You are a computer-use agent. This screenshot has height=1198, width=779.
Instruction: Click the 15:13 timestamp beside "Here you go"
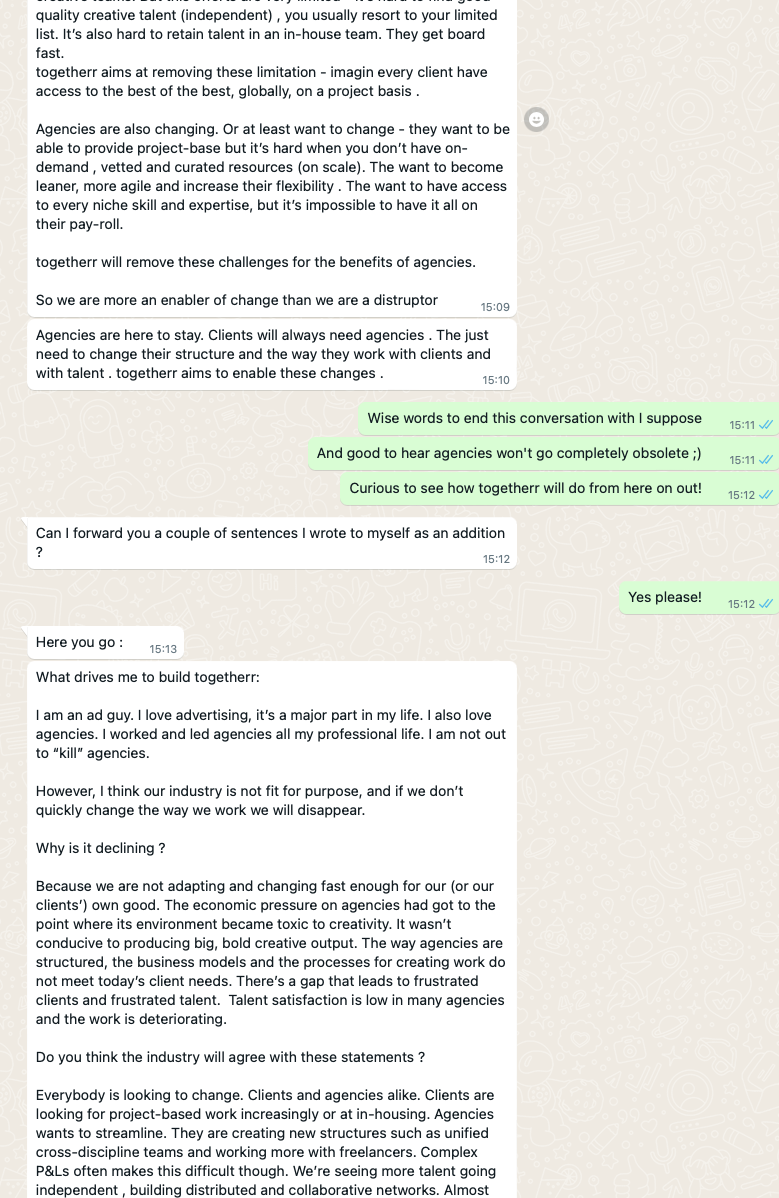coord(163,649)
